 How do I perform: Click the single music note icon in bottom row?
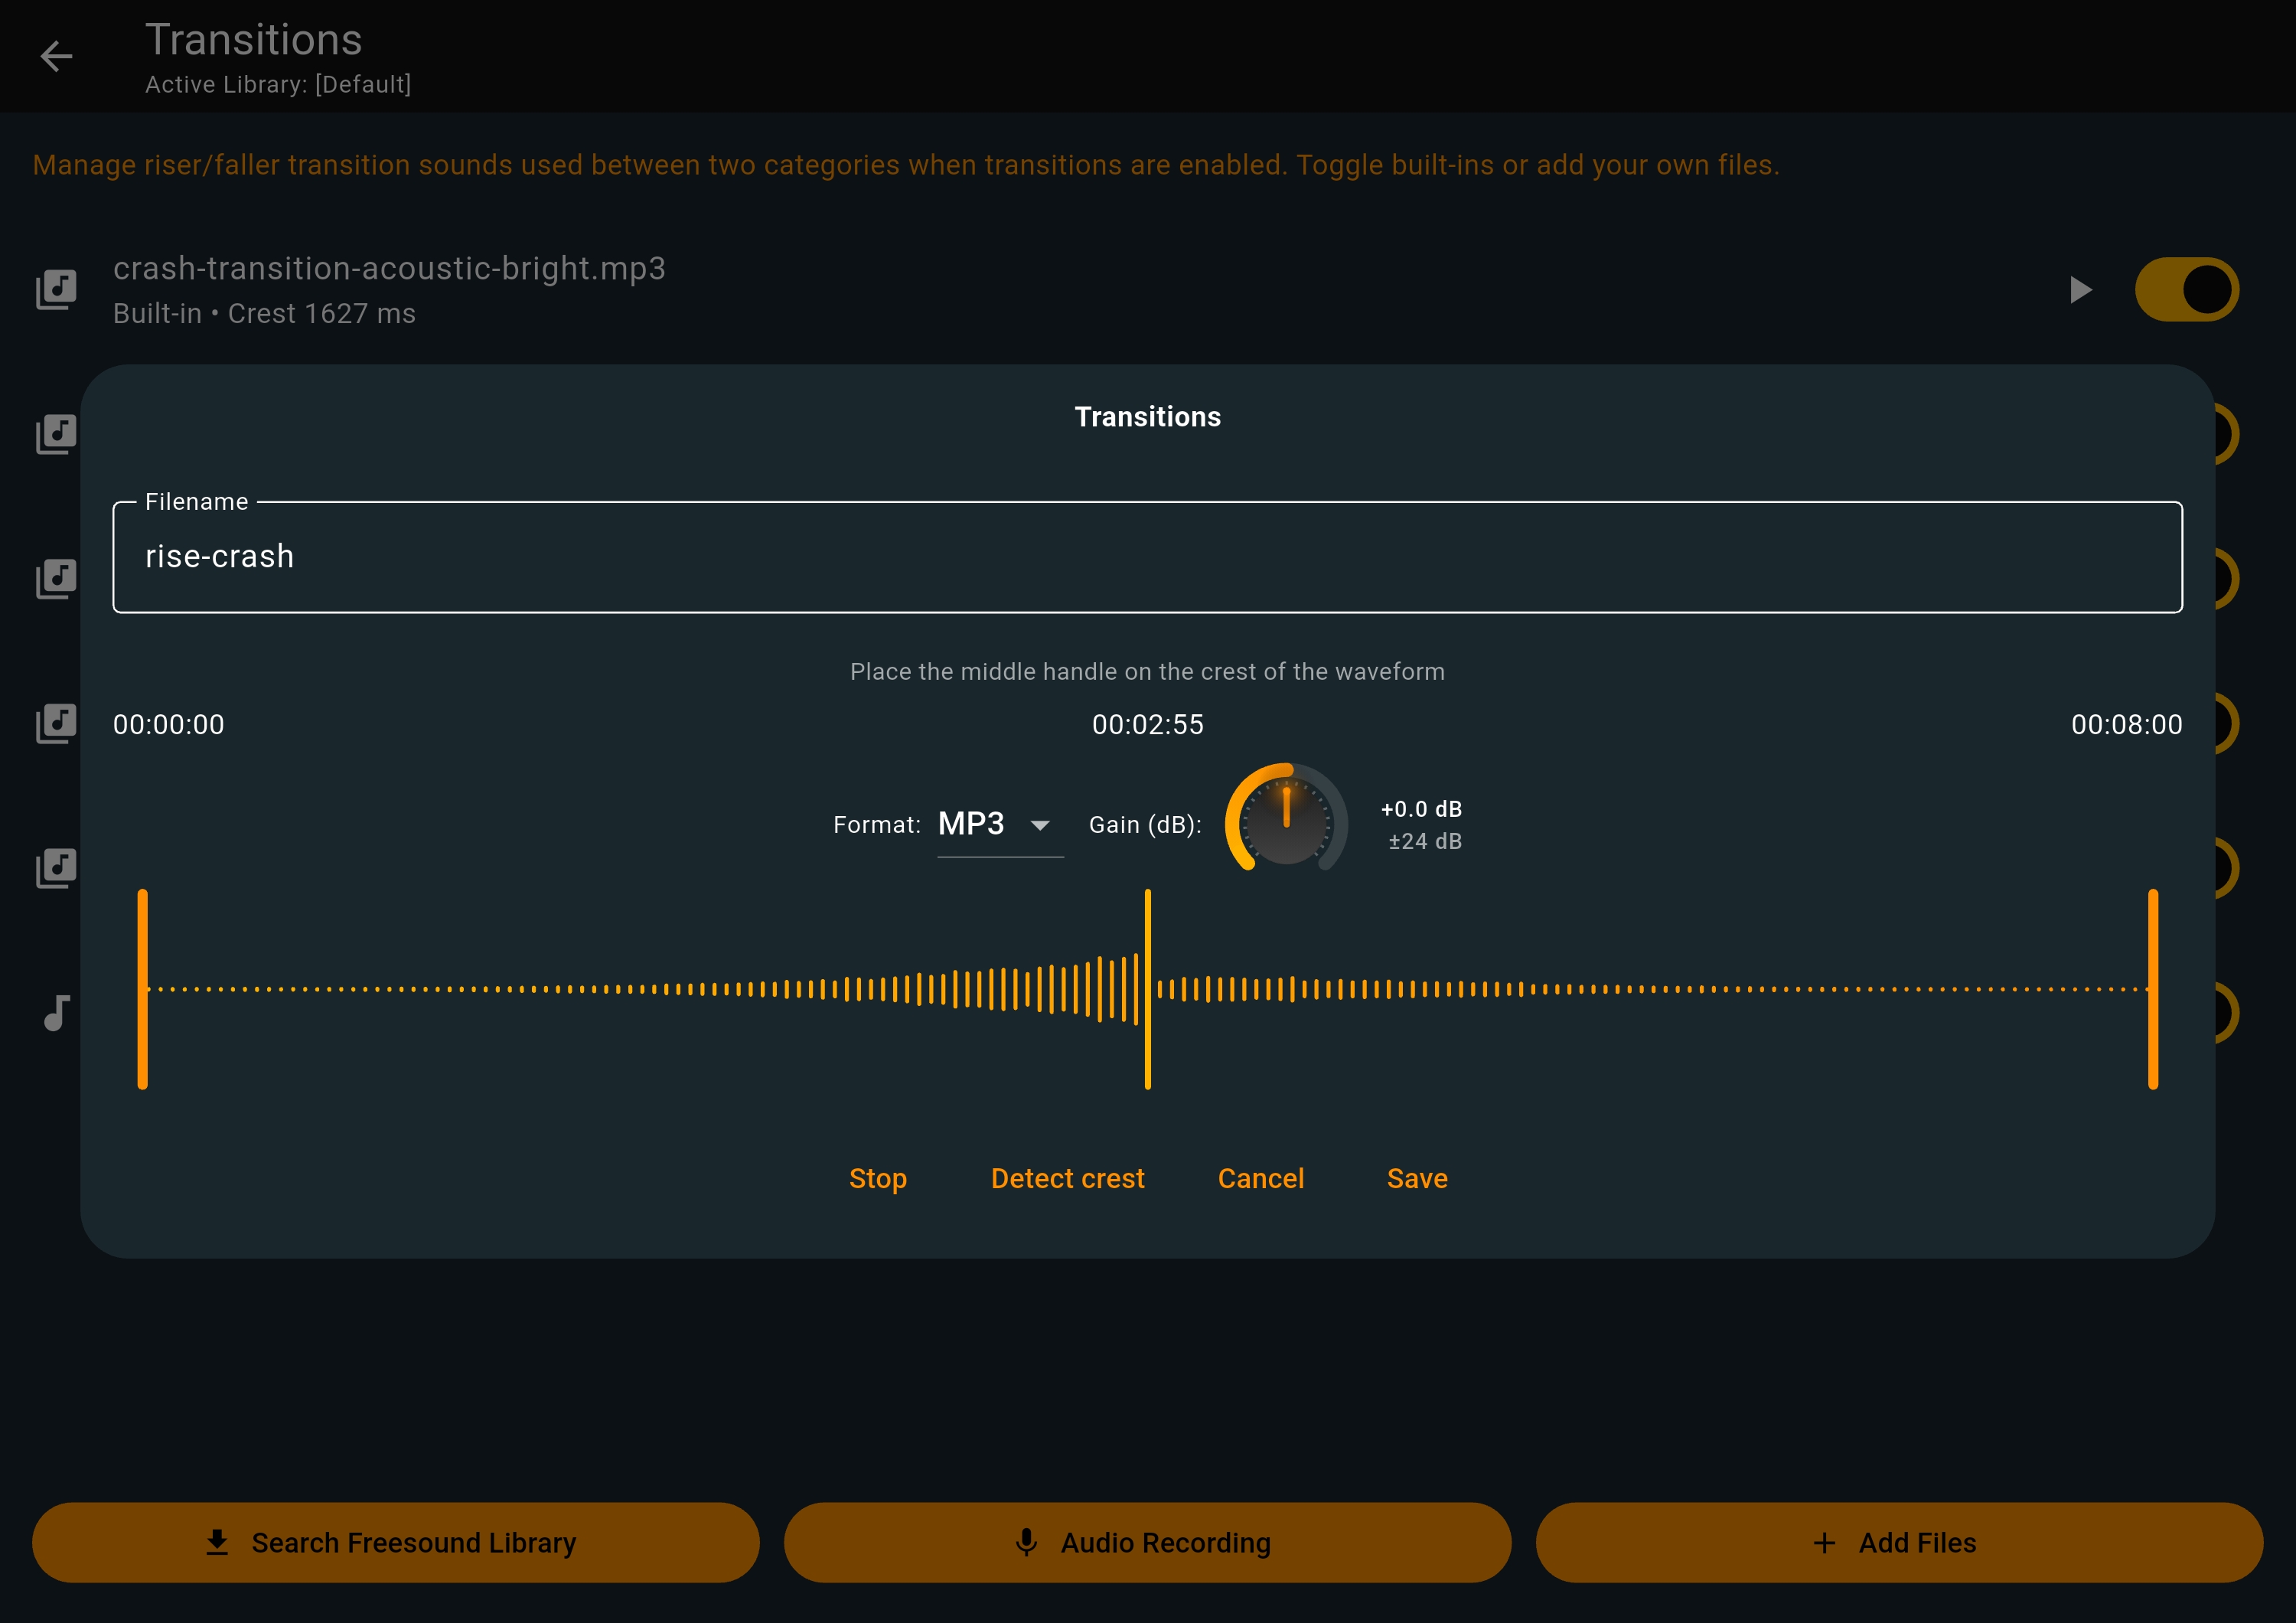(56, 1013)
